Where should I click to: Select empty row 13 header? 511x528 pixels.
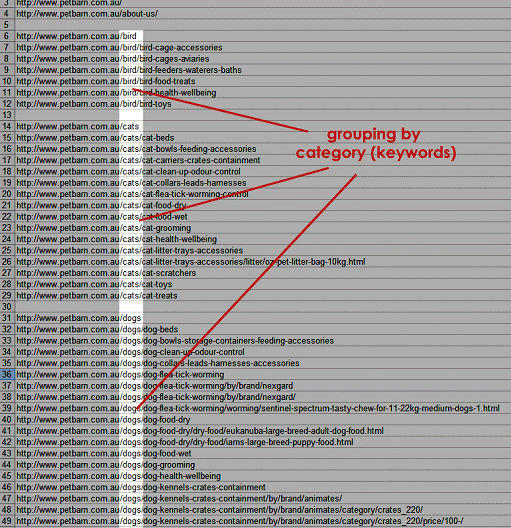coord(7,115)
